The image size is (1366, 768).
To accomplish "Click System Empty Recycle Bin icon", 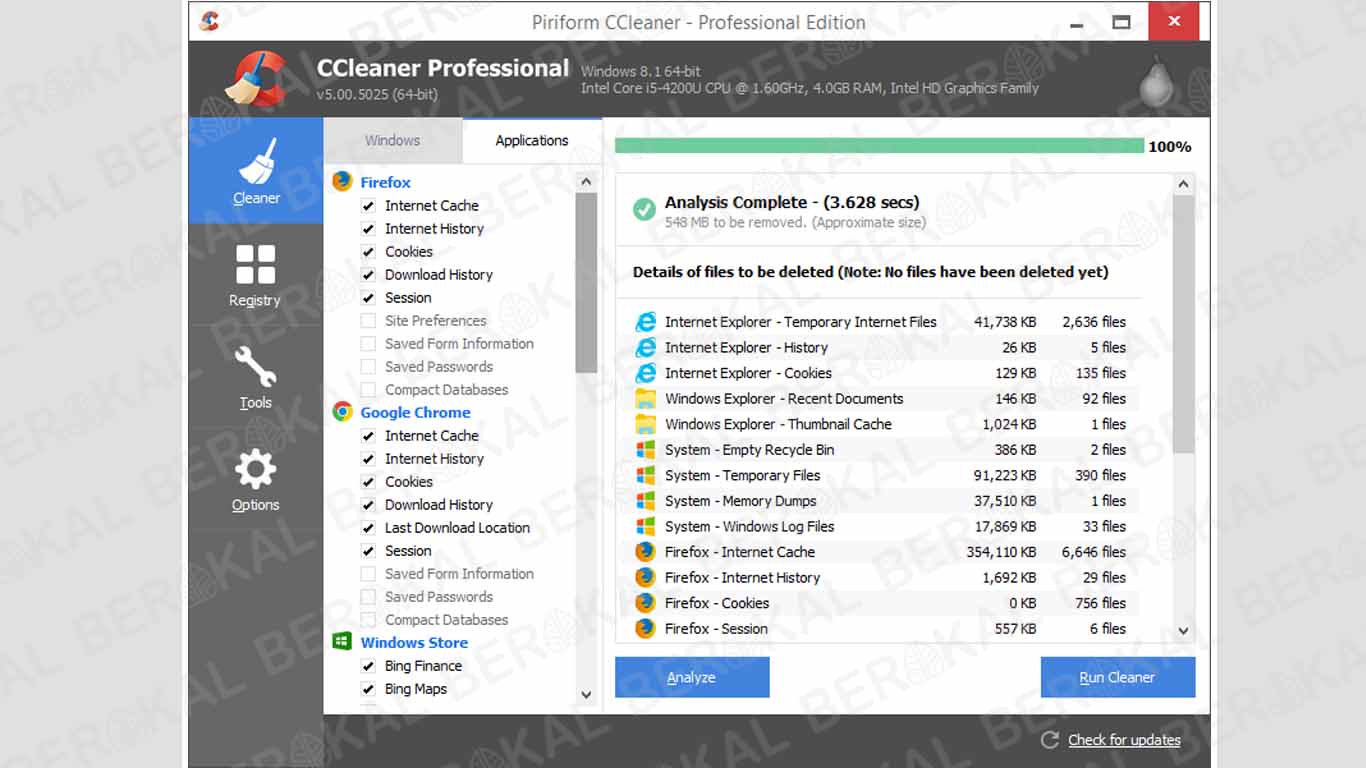I will (646, 450).
